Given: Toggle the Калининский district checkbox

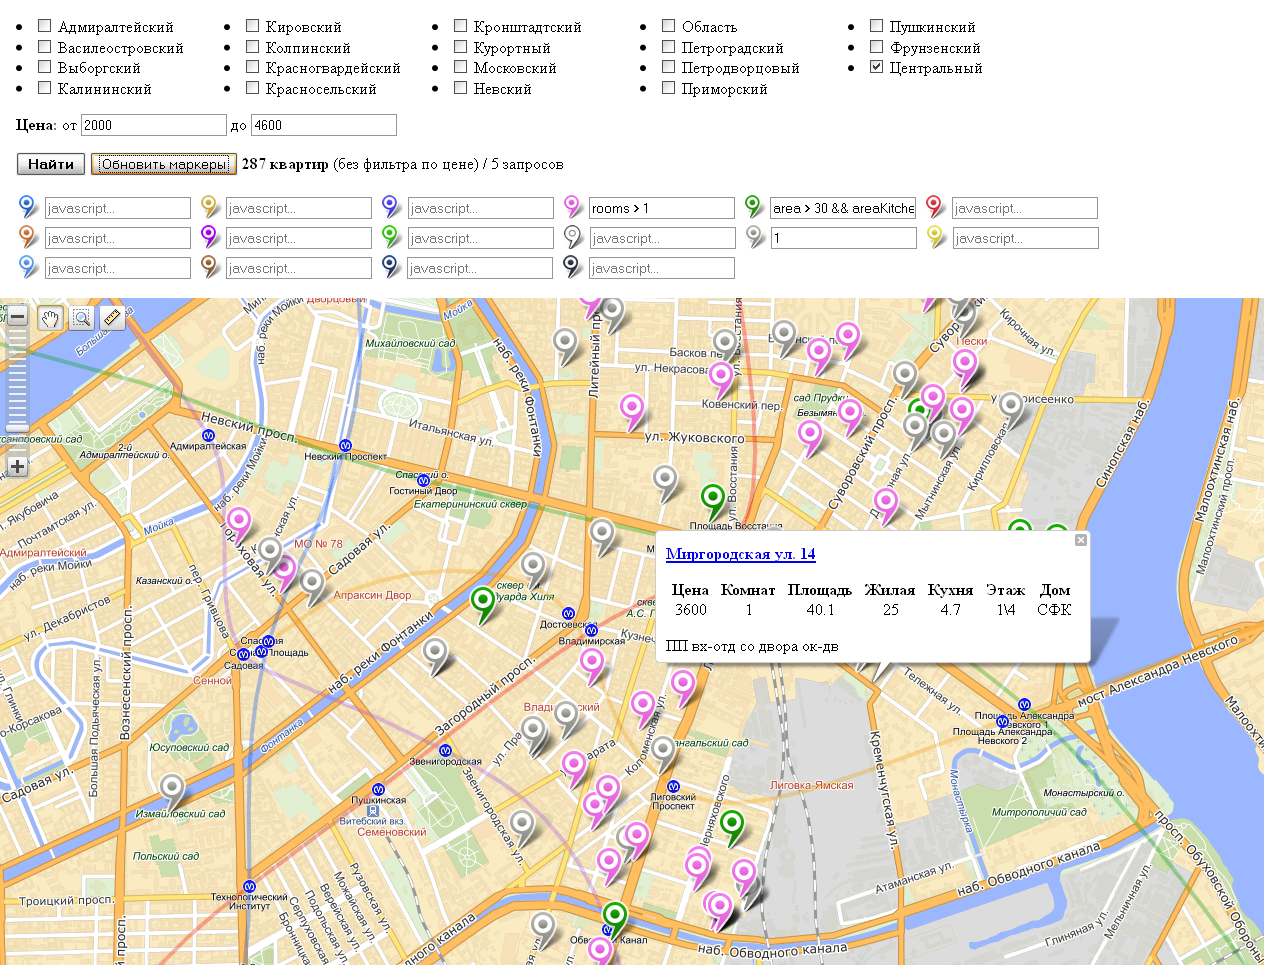Looking at the screenshot, I should pyautogui.click(x=44, y=87).
